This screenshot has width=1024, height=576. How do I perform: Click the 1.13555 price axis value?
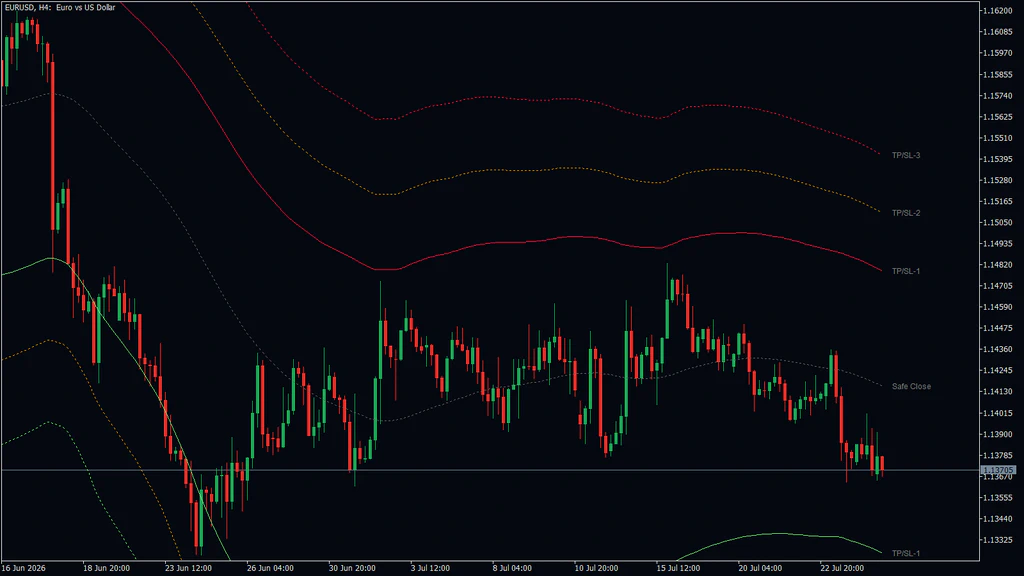click(998, 498)
